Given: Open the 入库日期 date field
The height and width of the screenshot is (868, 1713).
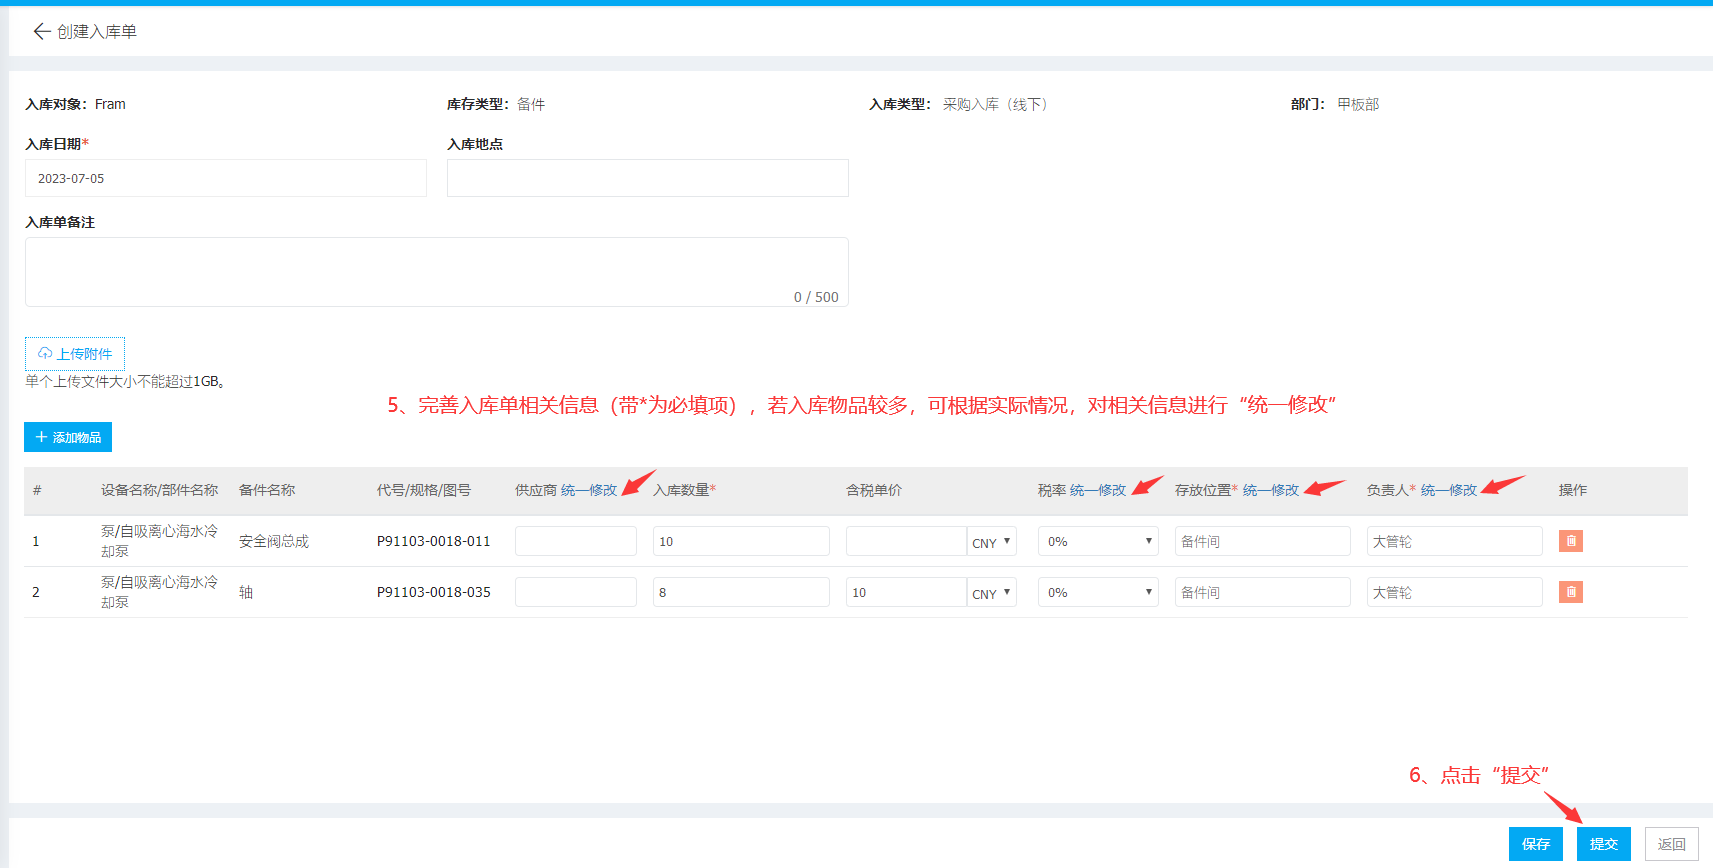Looking at the screenshot, I should pyautogui.click(x=226, y=178).
